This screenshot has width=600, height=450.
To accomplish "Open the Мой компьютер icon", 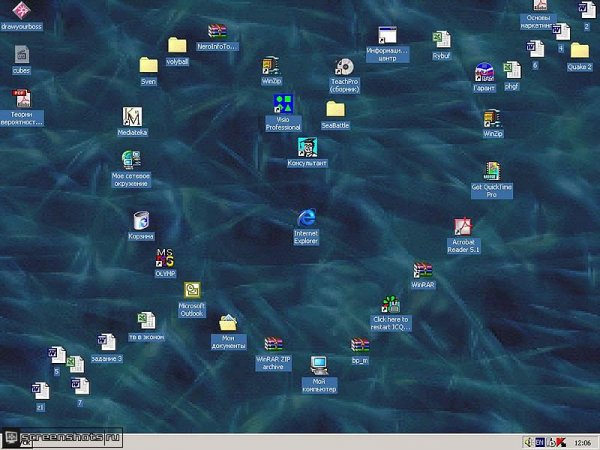I will (x=320, y=365).
